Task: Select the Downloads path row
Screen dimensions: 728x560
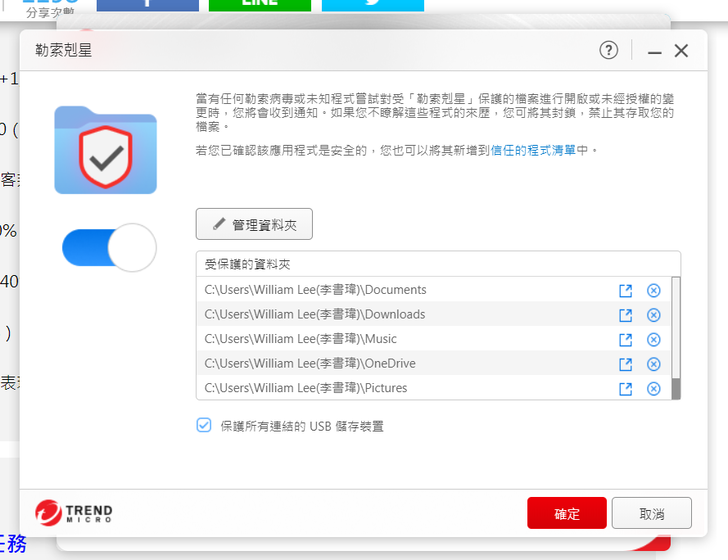Action: click(434, 314)
